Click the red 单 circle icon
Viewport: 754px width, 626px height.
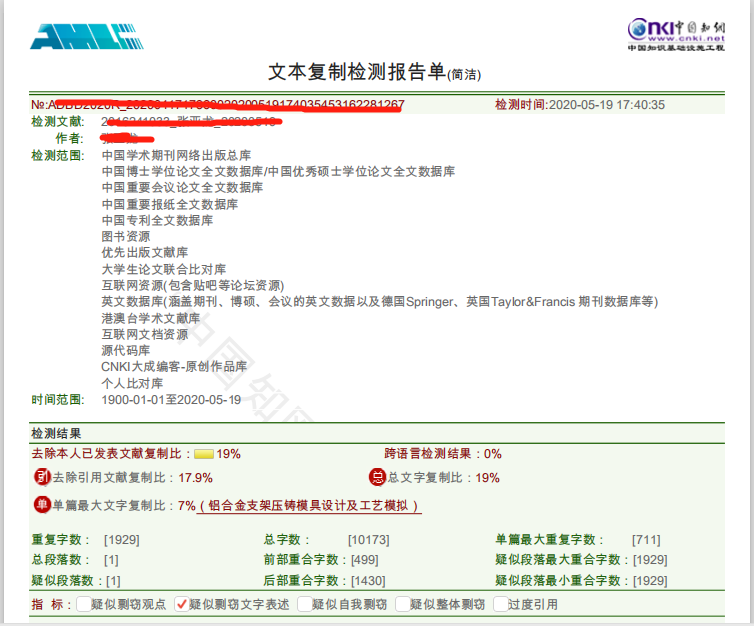click(42, 505)
